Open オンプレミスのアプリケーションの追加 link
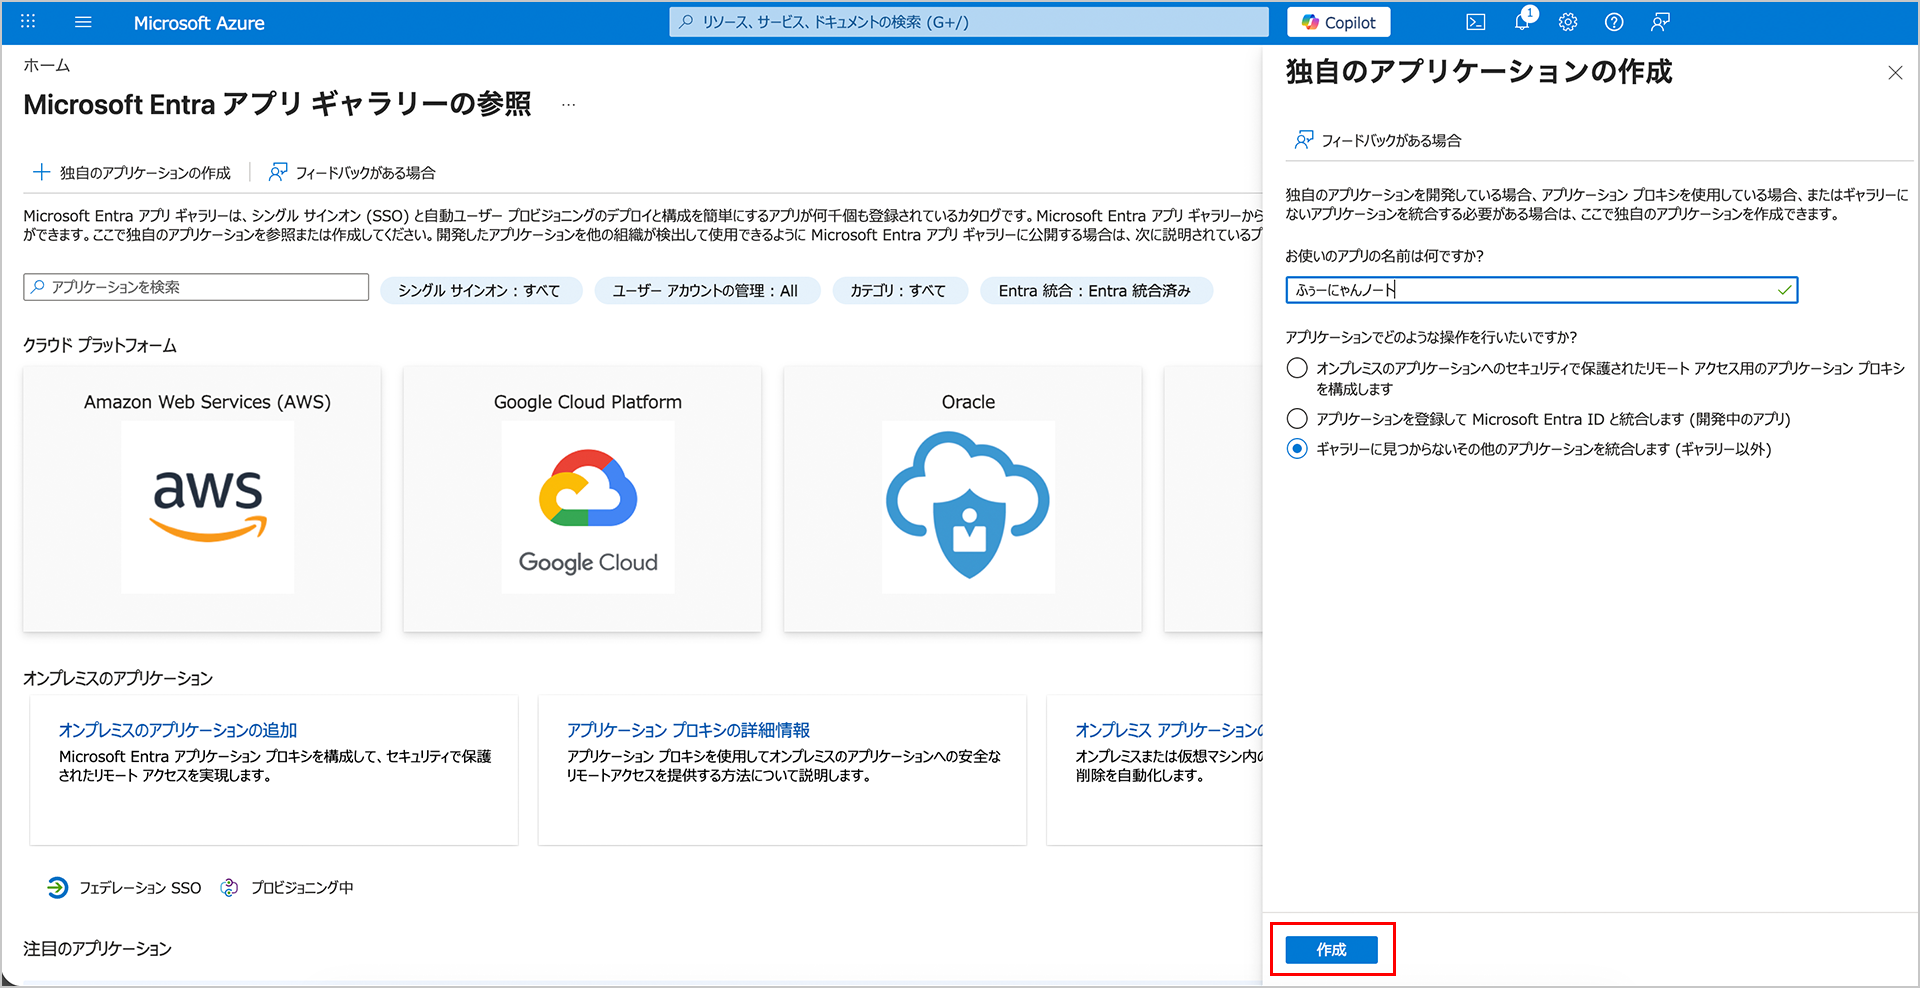This screenshot has width=1920, height=988. (x=178, y=730)
